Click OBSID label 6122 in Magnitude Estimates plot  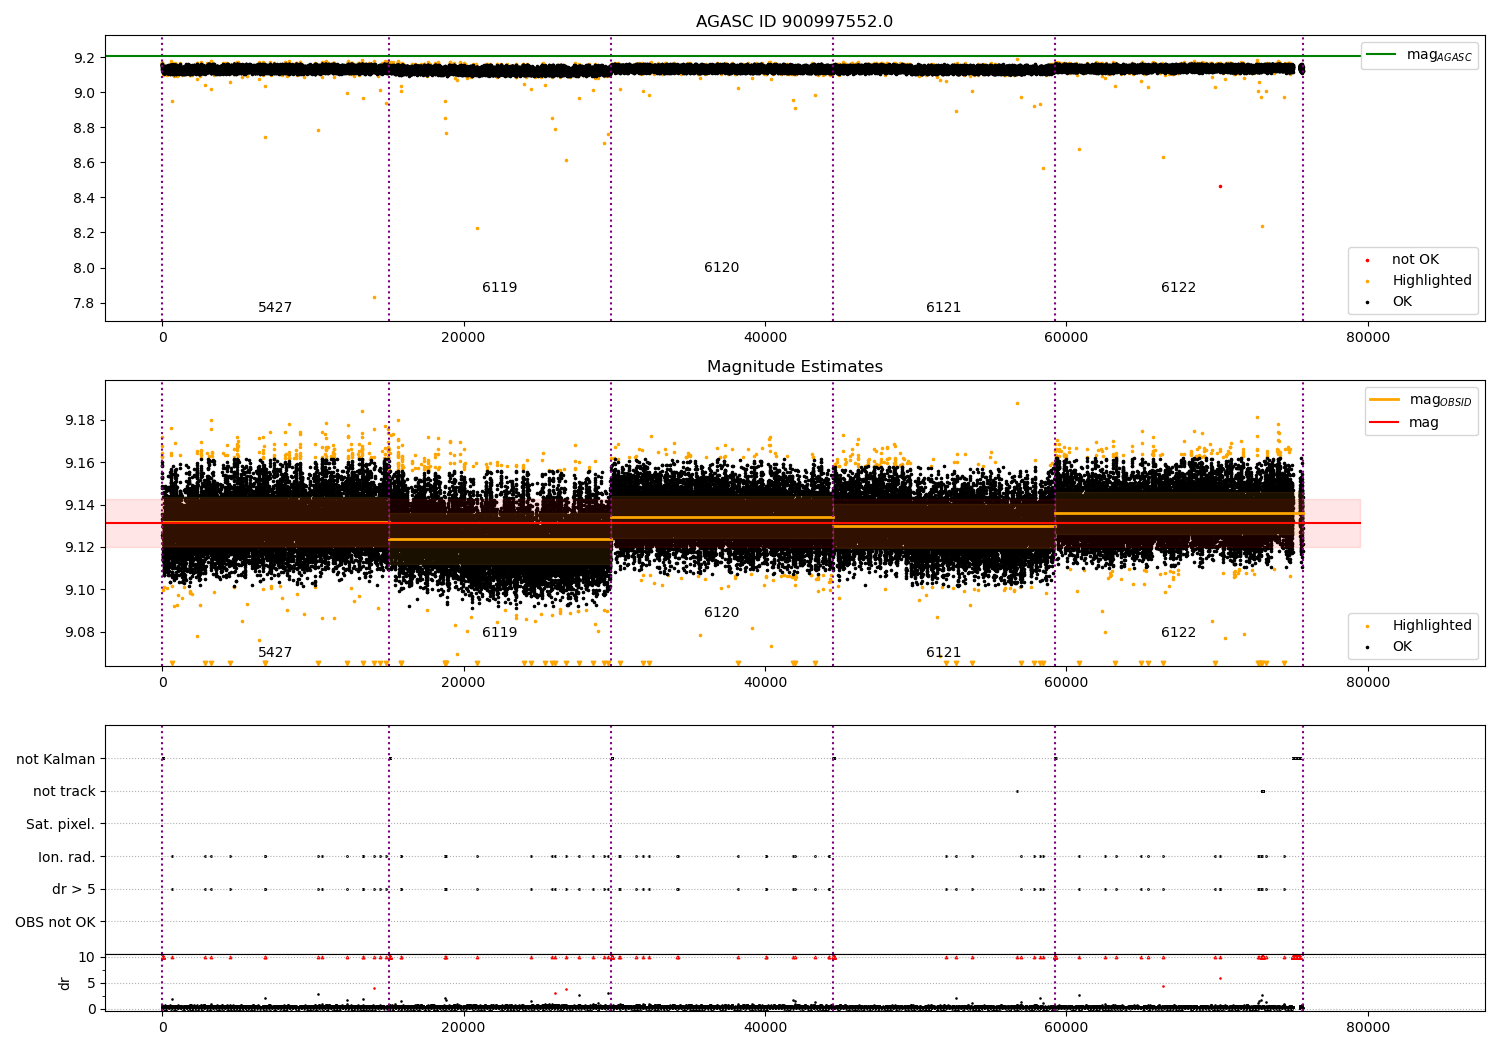coord(1178,633)
